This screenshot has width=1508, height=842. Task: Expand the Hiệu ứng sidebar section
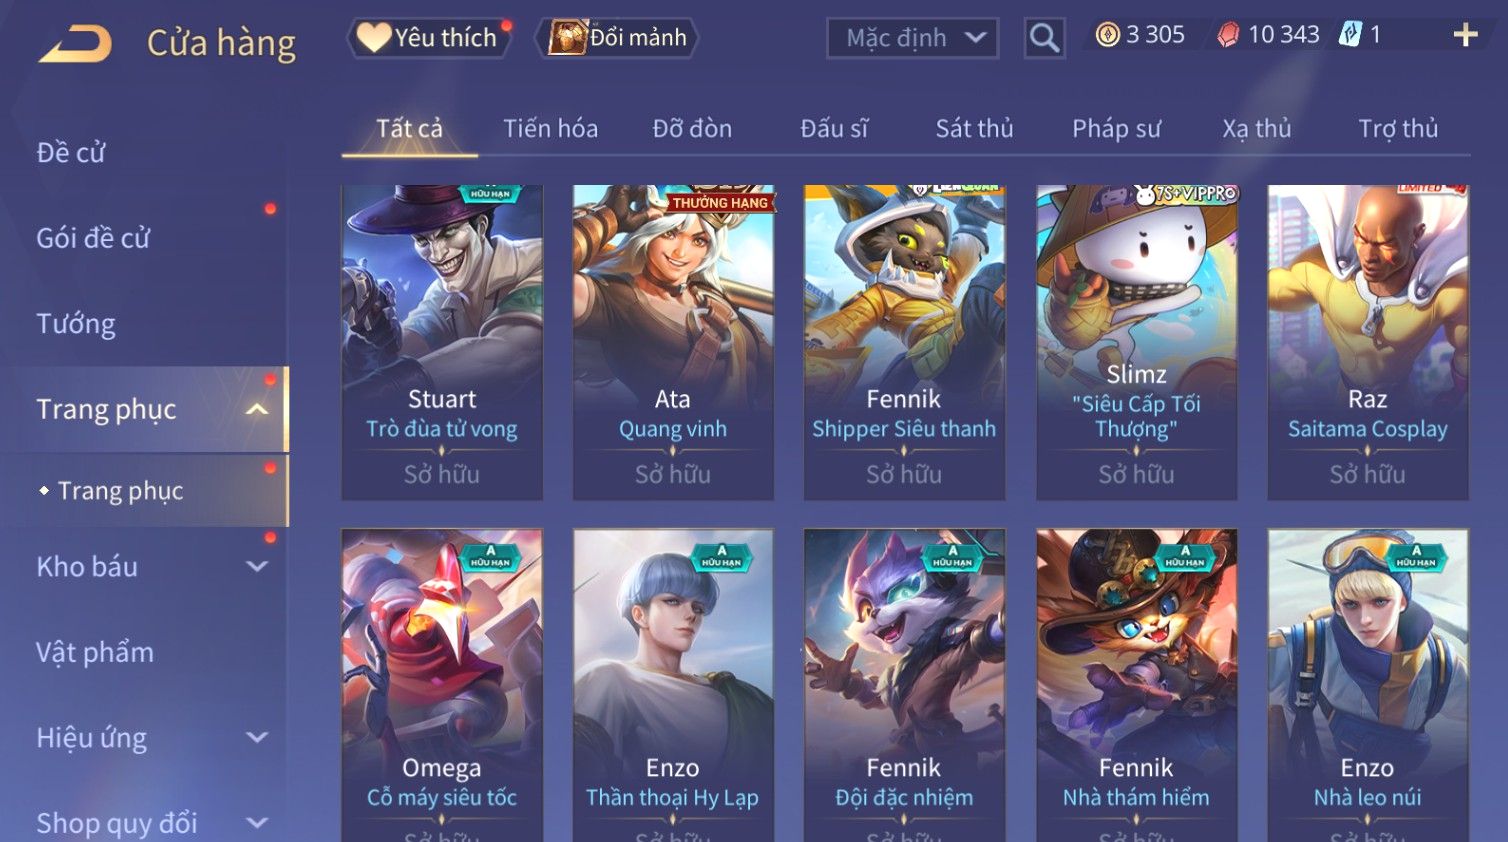click(257, 737)
